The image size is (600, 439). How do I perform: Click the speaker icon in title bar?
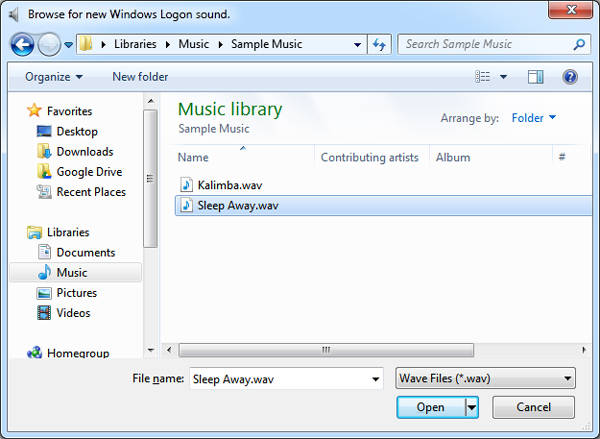pos(14,15)
